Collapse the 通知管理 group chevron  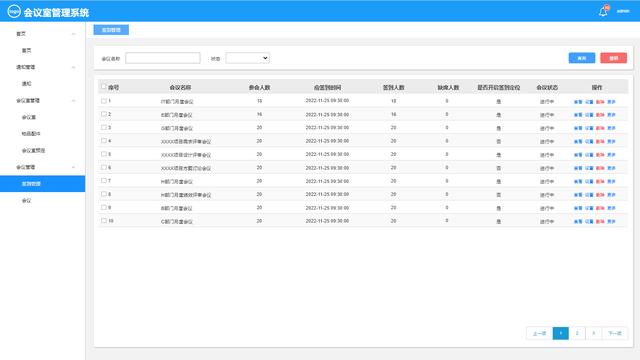[x=73, y=67]
